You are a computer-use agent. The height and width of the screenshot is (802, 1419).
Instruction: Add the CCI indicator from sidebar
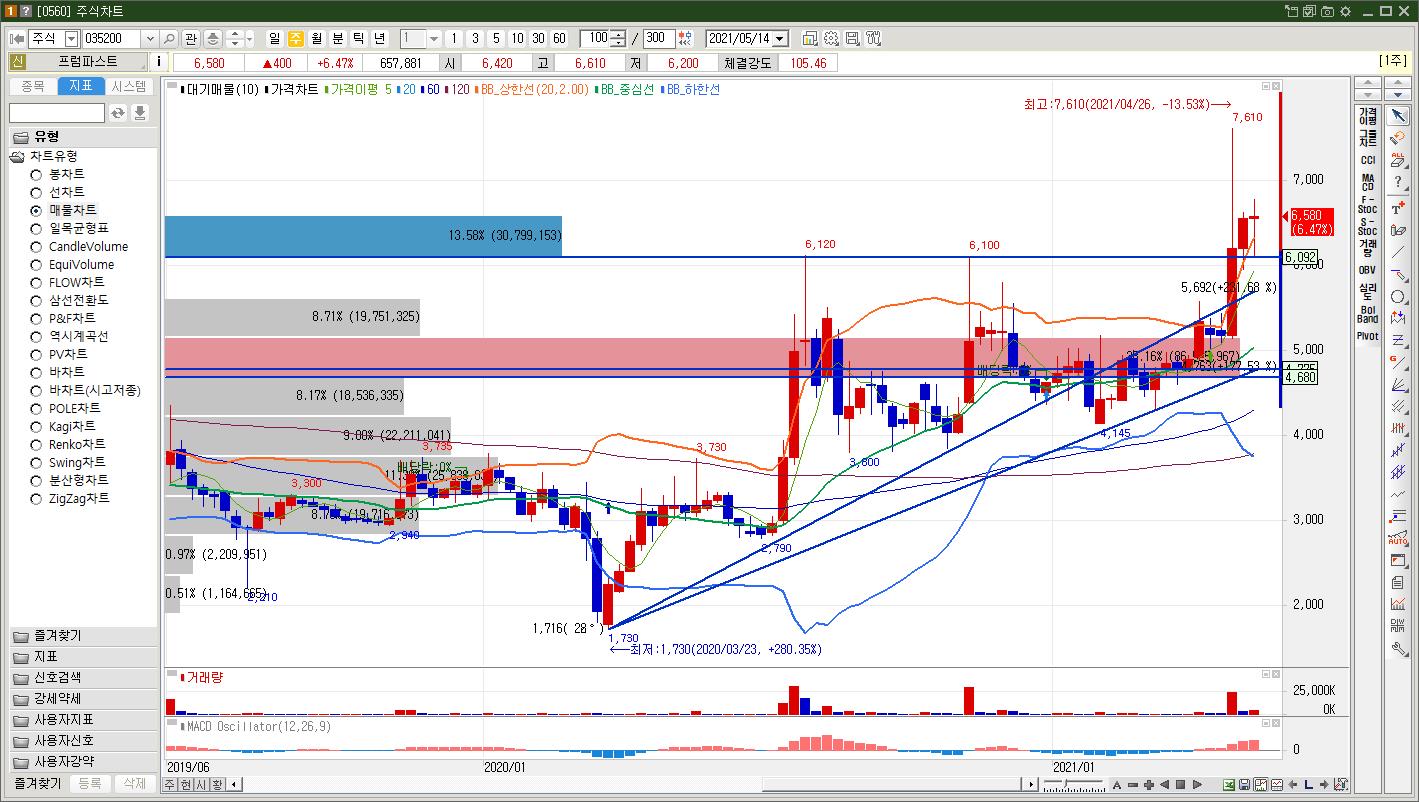pos(1368,160)
